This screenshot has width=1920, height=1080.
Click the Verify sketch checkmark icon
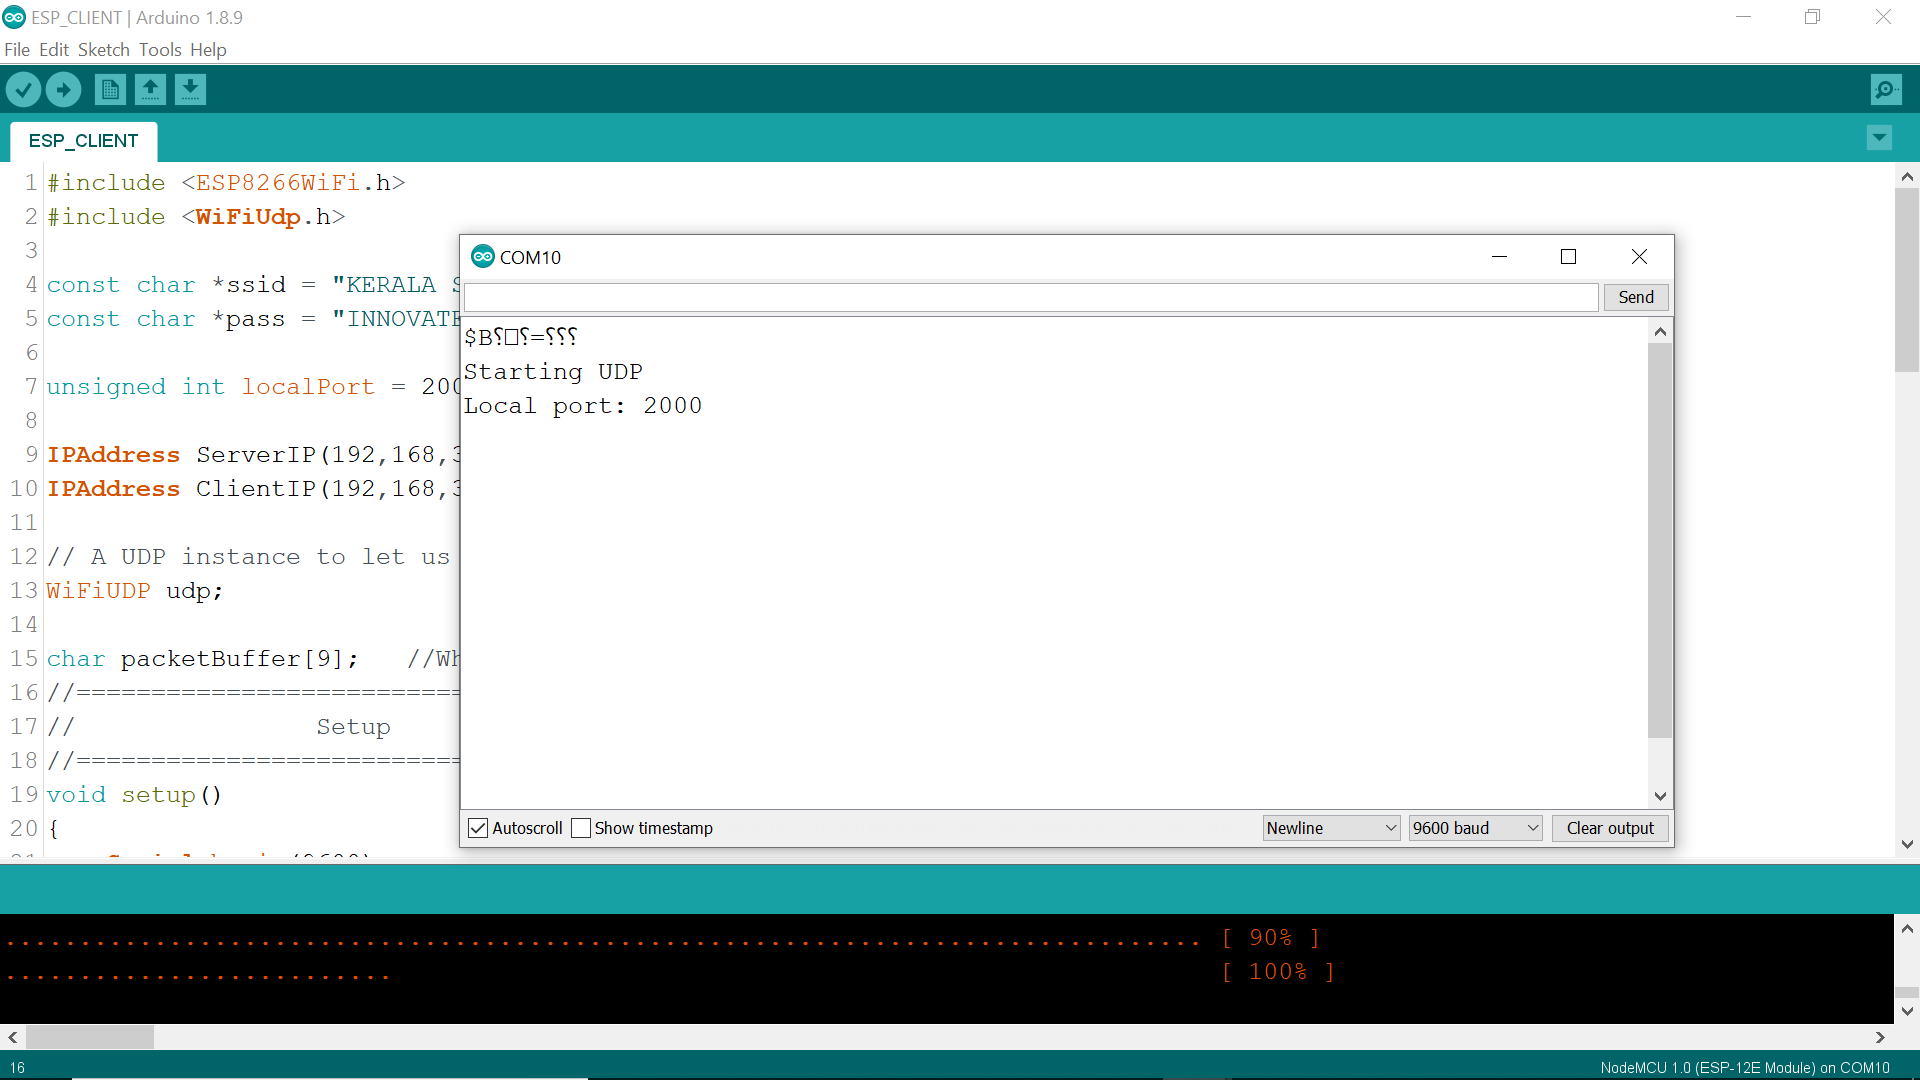tap(23, 90)
